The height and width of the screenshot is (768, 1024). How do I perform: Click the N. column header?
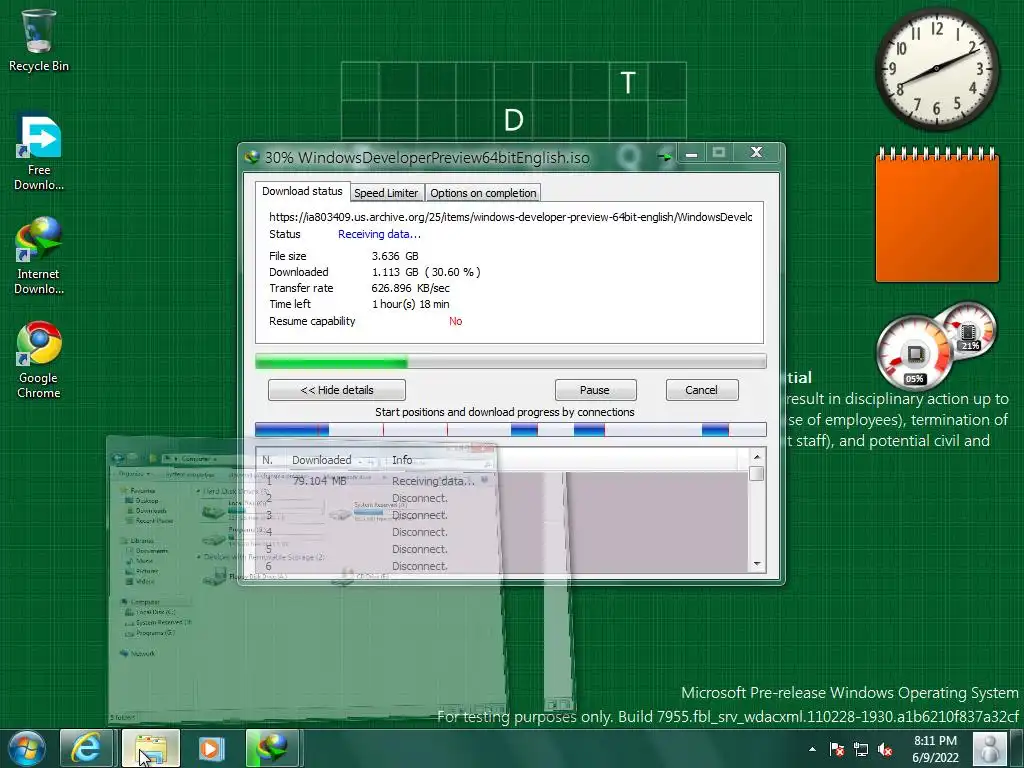pyautogui.click(x=268, y=460)
